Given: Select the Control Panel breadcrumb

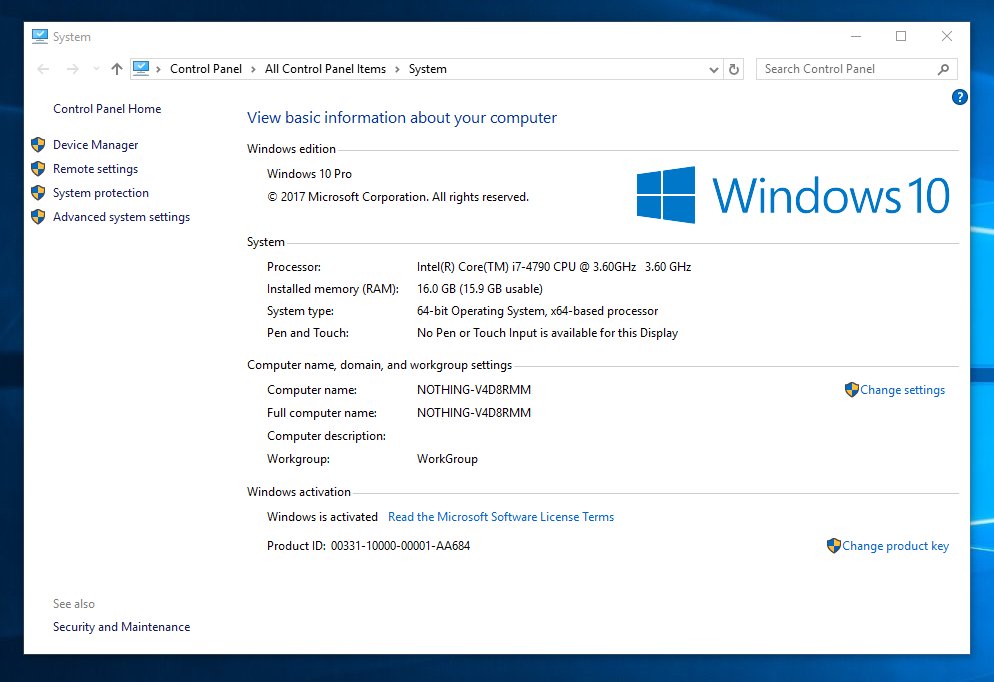Looking at the screenshot, I should tap(206, 69).
